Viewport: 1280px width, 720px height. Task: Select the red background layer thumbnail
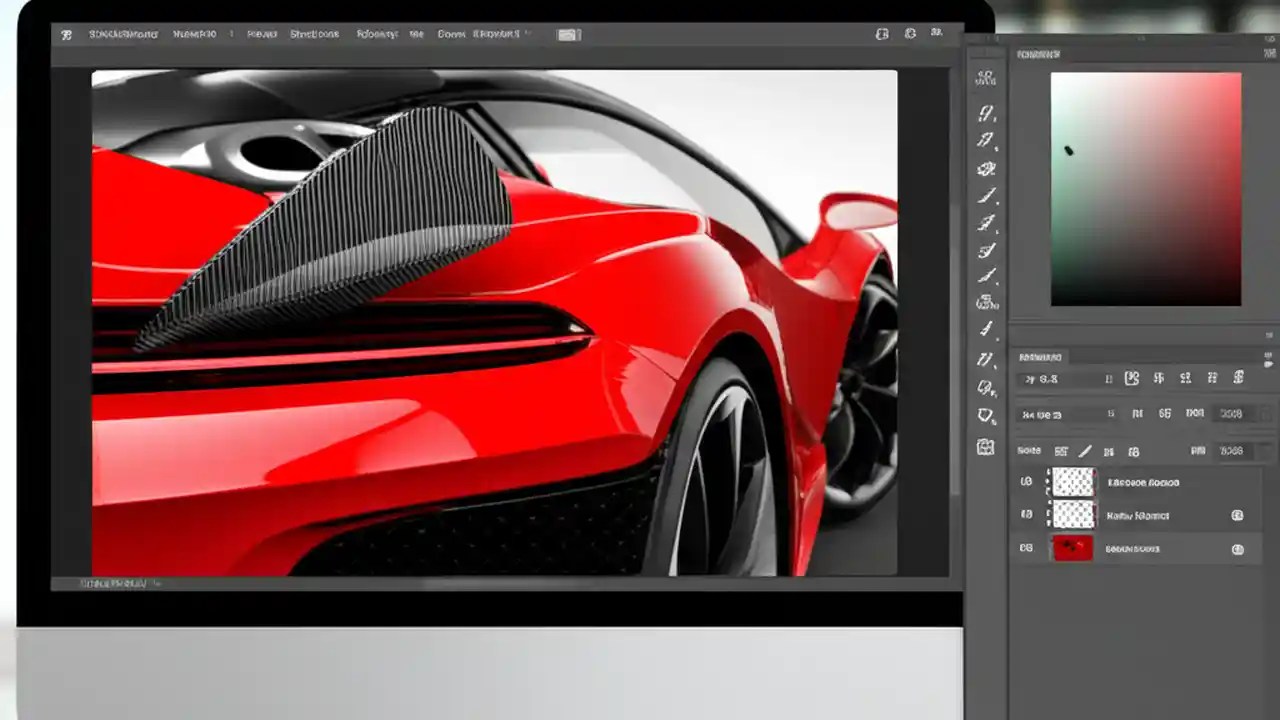pyautogui.click(x=1072, y=548)
